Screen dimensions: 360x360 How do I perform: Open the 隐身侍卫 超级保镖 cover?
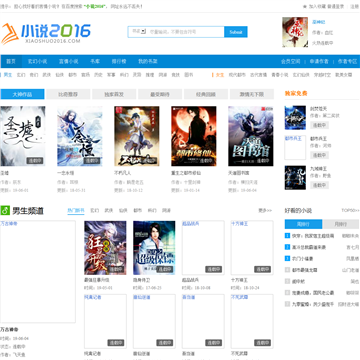coord(154,248)
